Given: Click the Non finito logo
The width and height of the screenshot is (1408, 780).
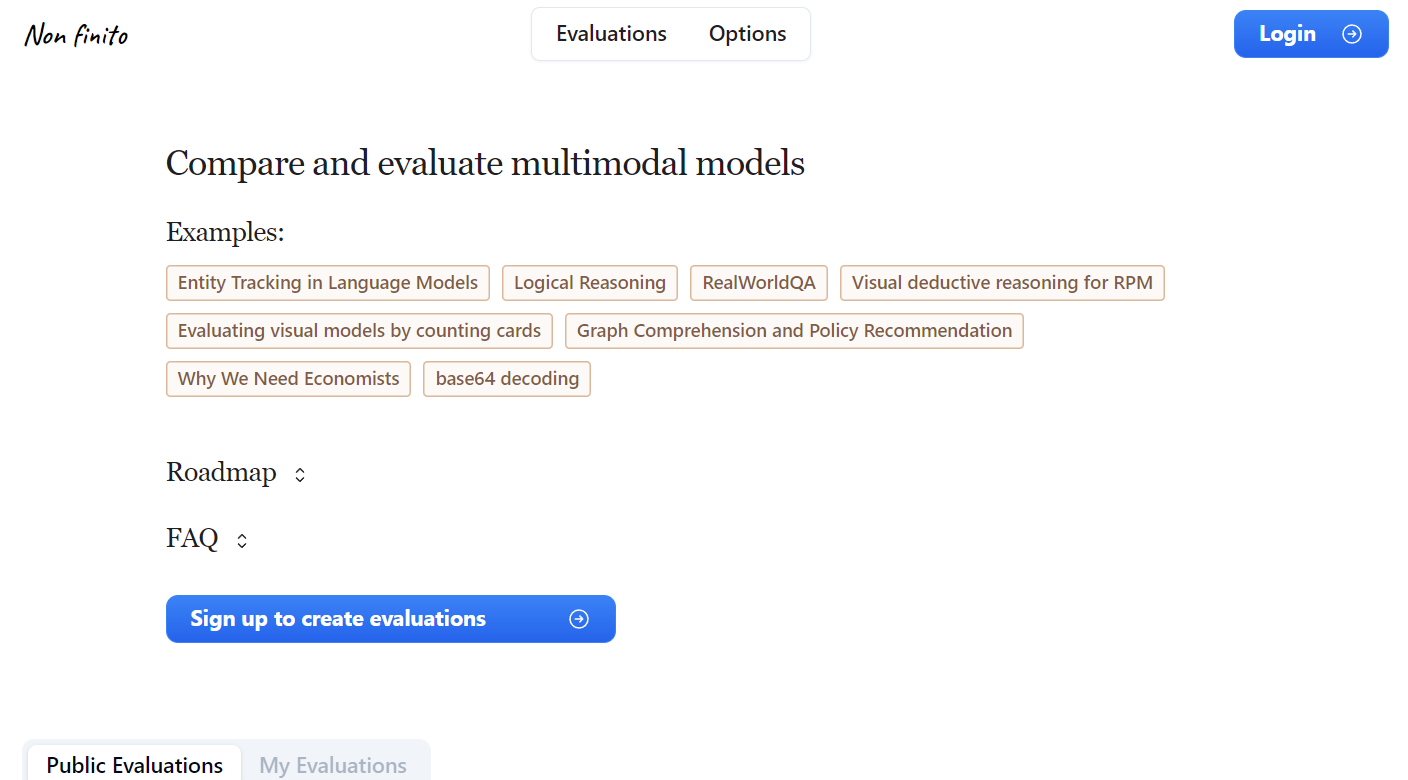Looking at the screenshot, I should tap(76, 33).
